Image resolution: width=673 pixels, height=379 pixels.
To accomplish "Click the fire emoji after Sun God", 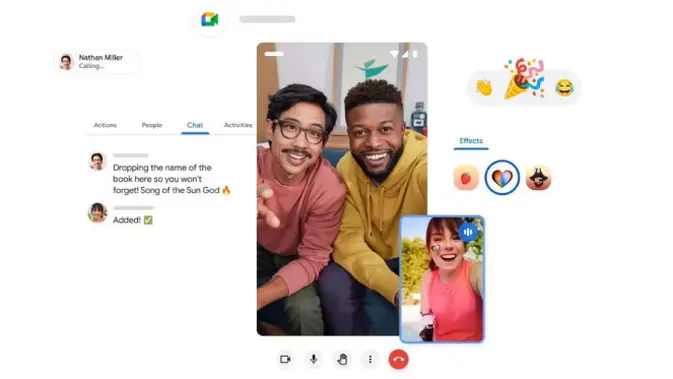I will click(x=226, y=190).
